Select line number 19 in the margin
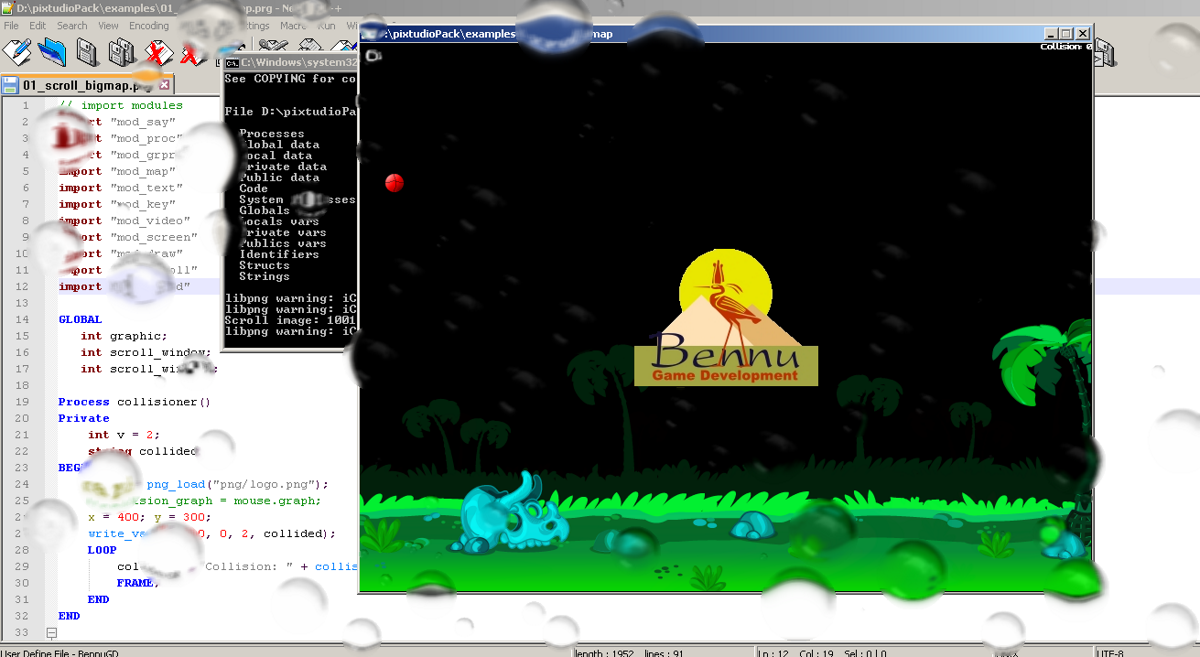Viewport: 1200px width, 657px height. pos(23,402)
